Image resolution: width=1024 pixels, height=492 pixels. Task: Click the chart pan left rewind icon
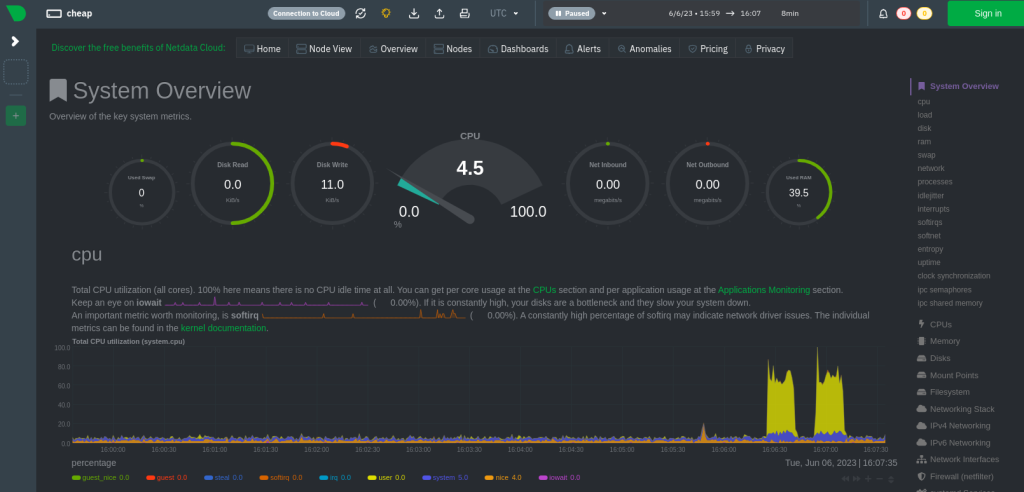click(845, 479)
